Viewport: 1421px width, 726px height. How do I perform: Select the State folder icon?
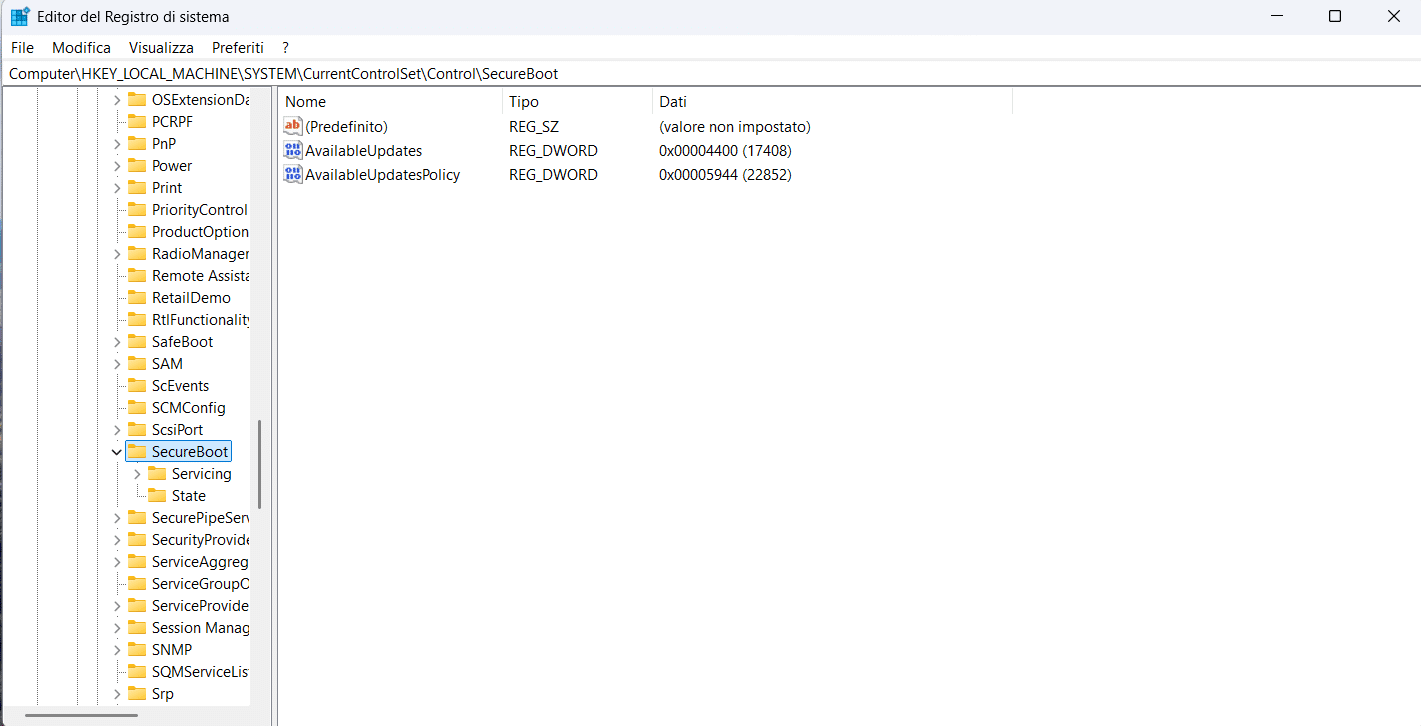tap(157, 496)
